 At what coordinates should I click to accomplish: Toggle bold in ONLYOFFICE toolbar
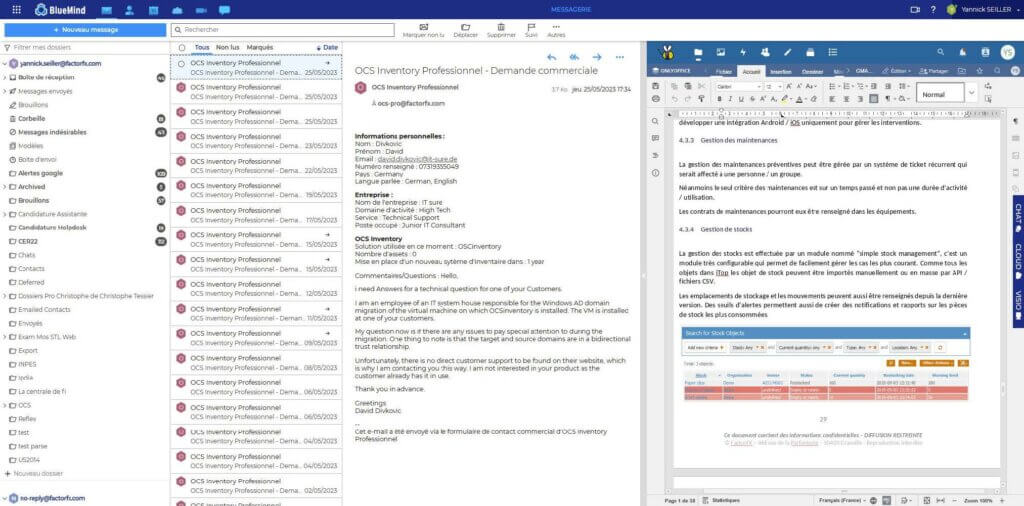[x=719, y=99]
